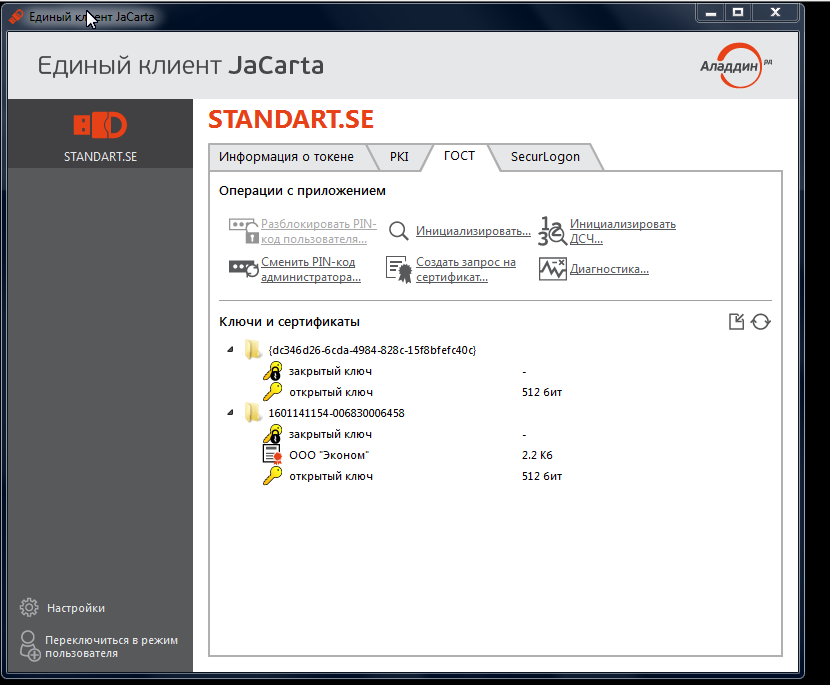Click the Инициализировать ДСЧ numbers icon
The width and height of the screenshot is (830, 685).
click(553, 231)
